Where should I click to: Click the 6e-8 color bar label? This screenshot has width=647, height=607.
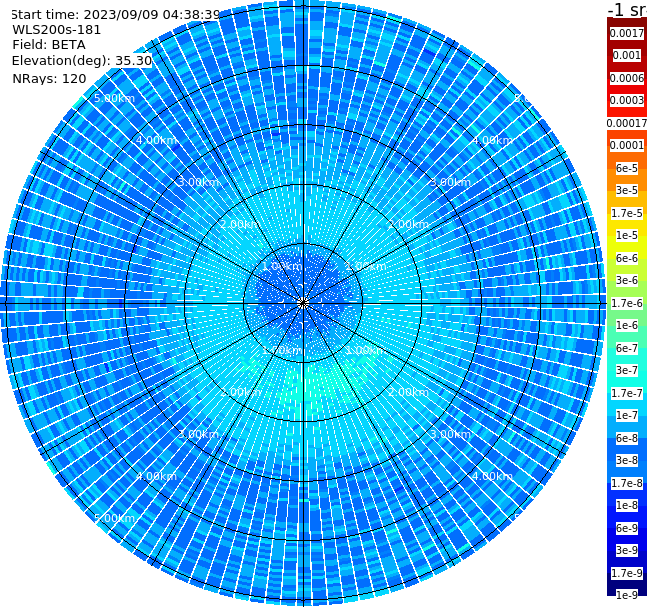click(627, 438)
